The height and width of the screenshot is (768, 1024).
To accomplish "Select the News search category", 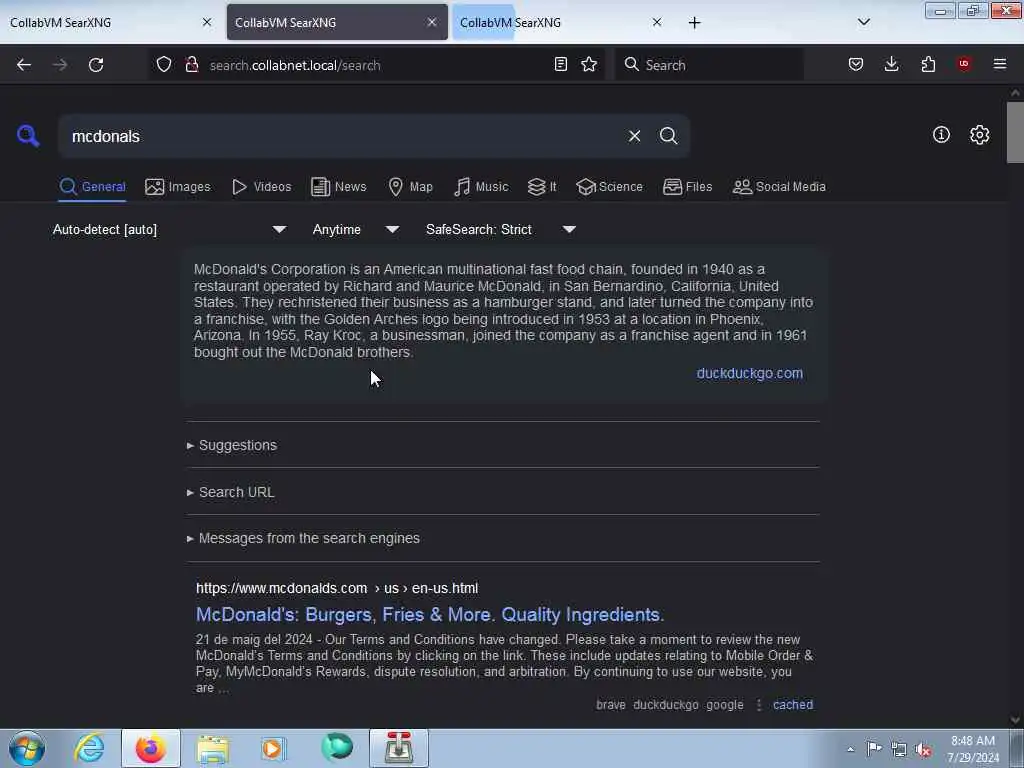I will click(339, 187).
